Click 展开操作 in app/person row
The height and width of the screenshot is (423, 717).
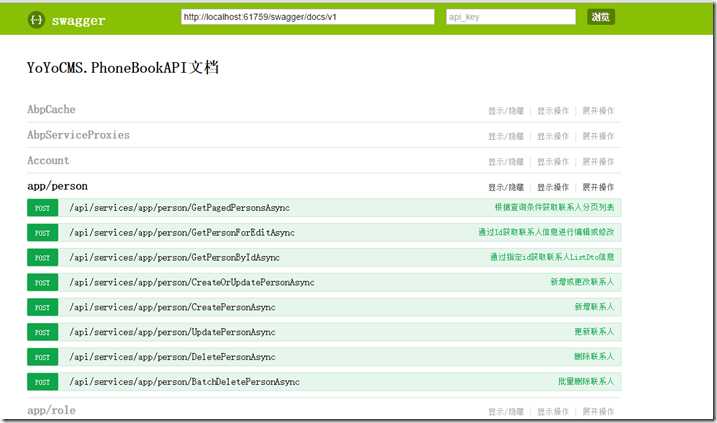[598, 187]
